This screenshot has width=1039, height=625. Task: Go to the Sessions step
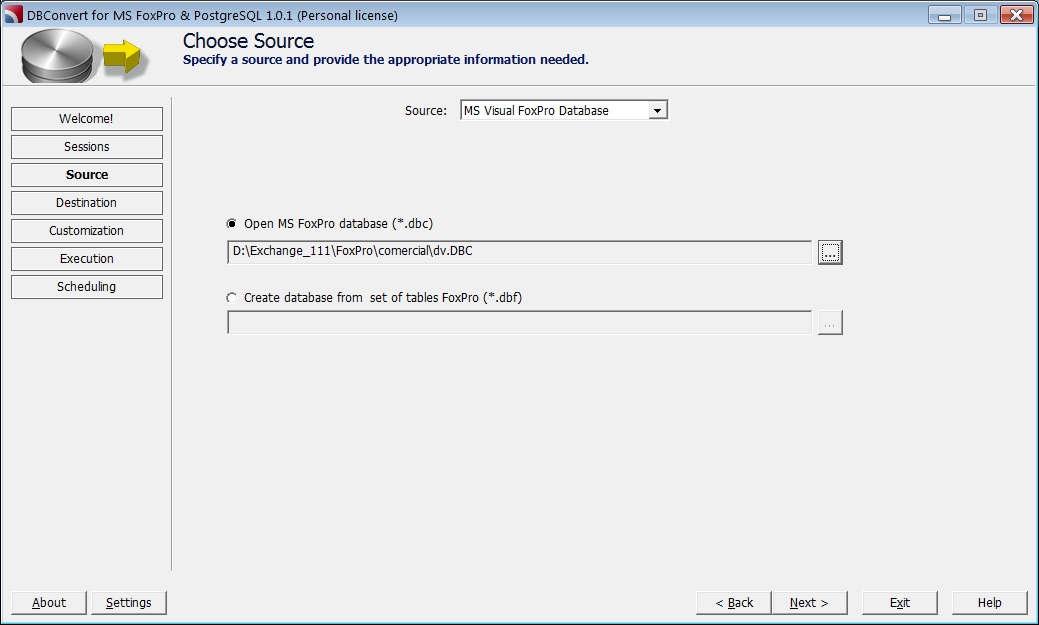(87, 146)
